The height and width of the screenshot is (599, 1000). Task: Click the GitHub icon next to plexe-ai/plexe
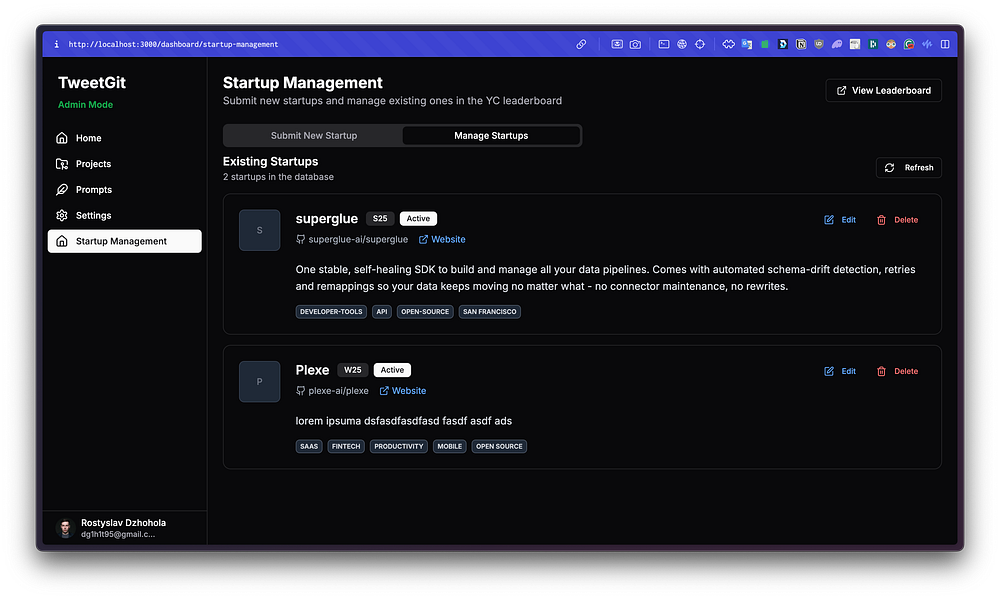pyautogui.click(x=300, y=390)
